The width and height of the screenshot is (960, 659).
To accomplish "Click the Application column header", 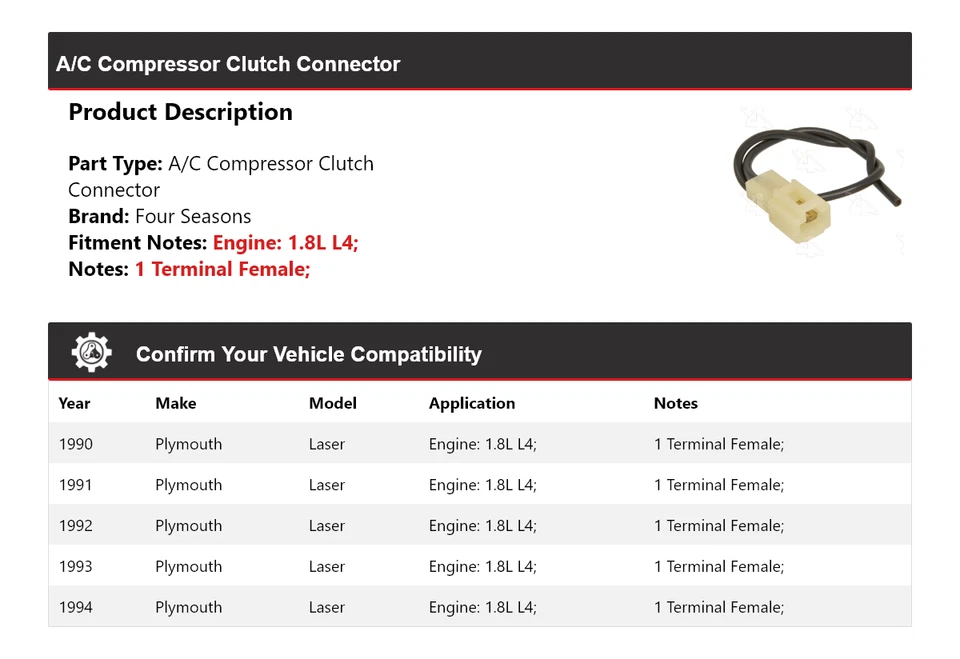I will pyautogui.click(x=472, y=403).
